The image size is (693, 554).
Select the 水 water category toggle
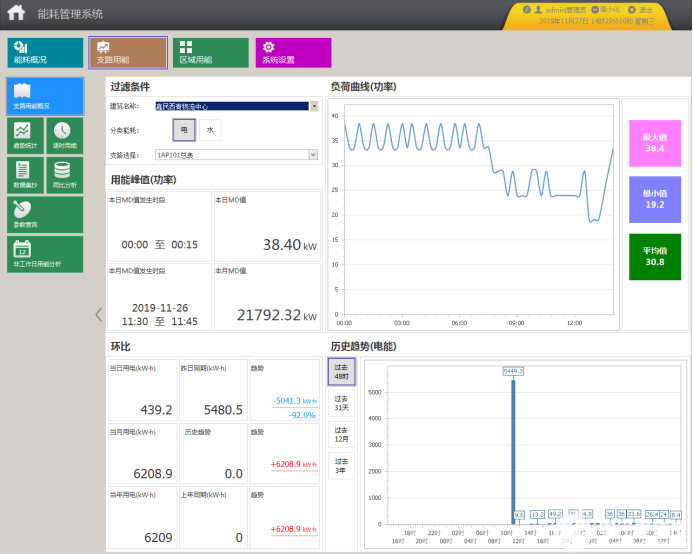(x=210, y=130)
